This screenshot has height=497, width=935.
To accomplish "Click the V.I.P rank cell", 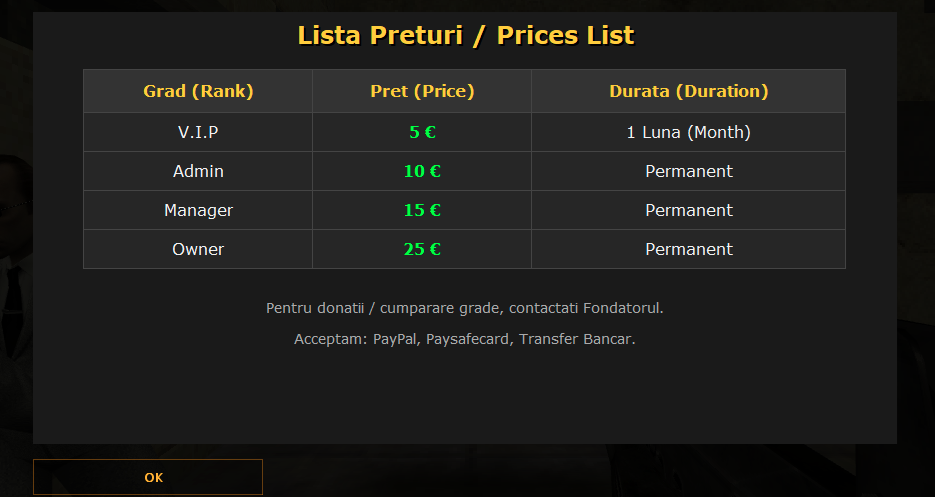I will coord(198,132).
